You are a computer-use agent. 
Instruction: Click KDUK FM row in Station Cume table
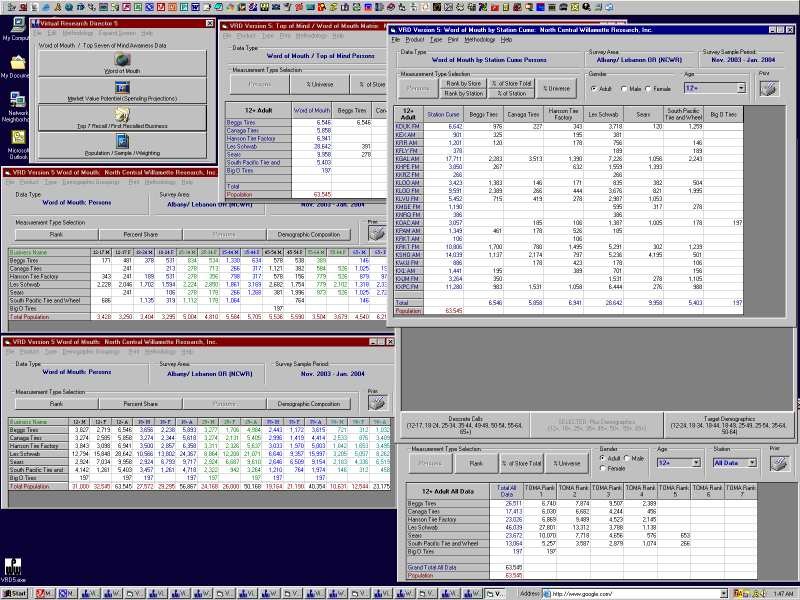pyautogui.click(x=568, y=126)
